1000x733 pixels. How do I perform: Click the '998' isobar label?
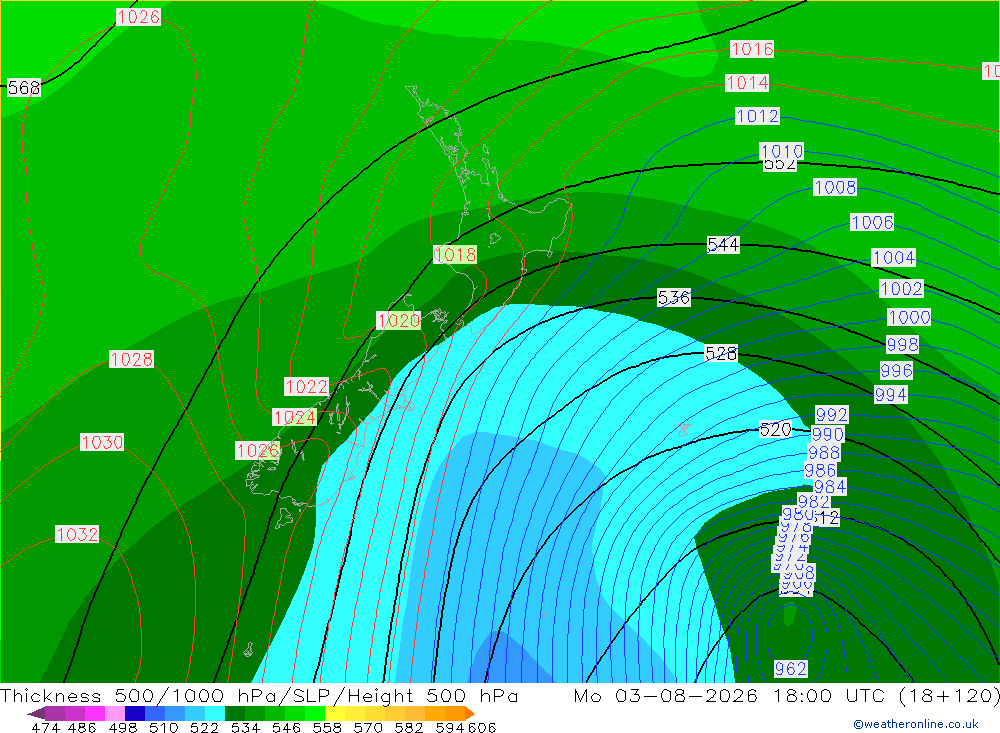pos(902,344)
